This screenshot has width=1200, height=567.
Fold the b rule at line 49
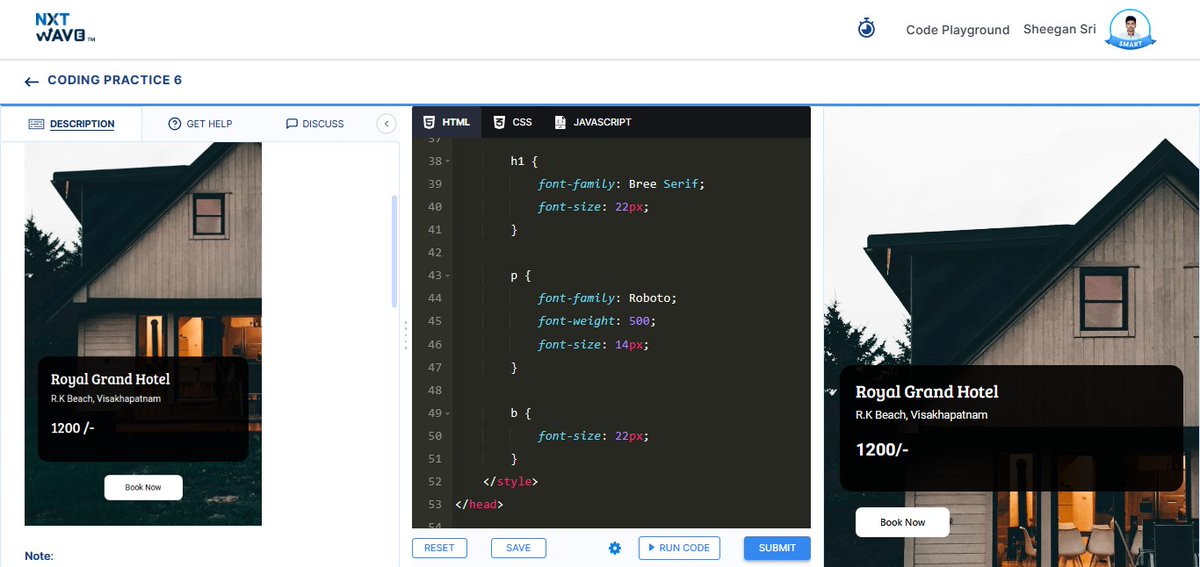(448, 413)
